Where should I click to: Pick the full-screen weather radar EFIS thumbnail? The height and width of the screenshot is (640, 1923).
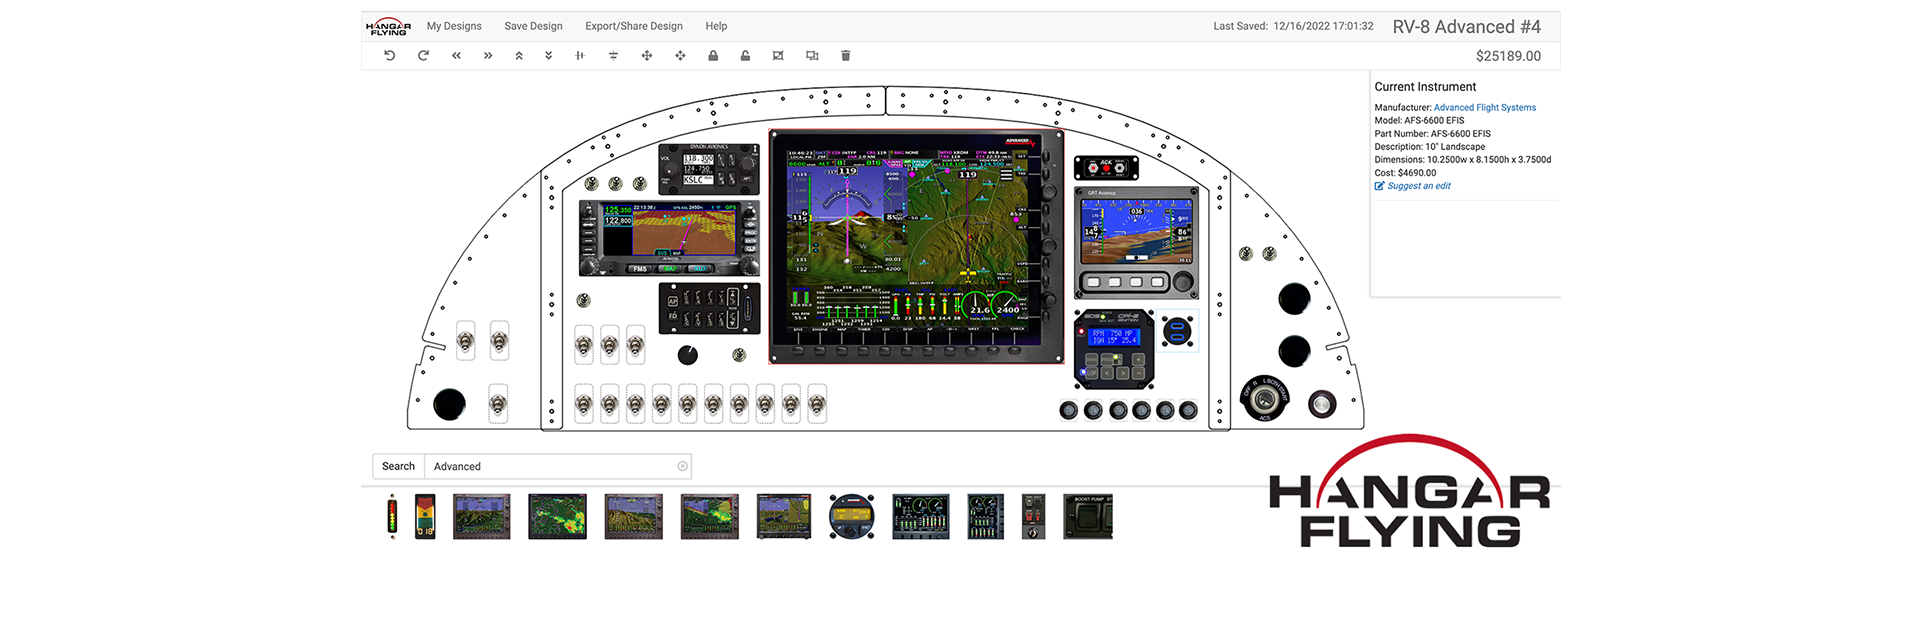557,516
